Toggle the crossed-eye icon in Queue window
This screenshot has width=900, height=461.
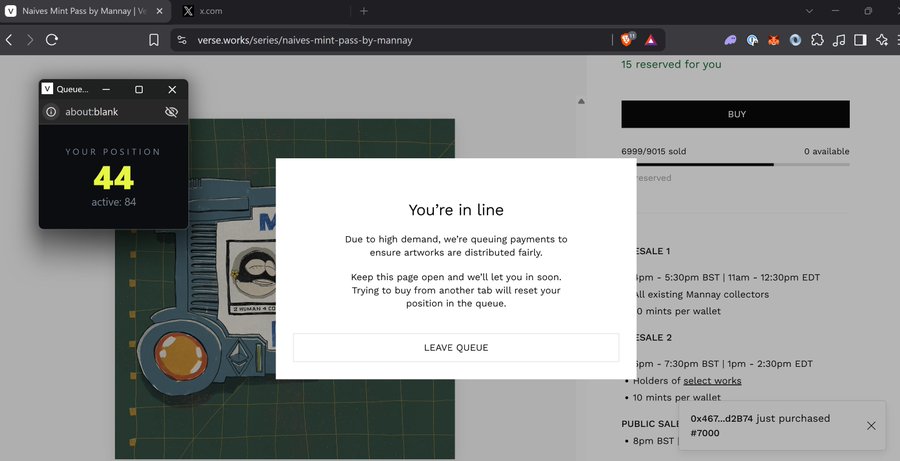(171, 112)
